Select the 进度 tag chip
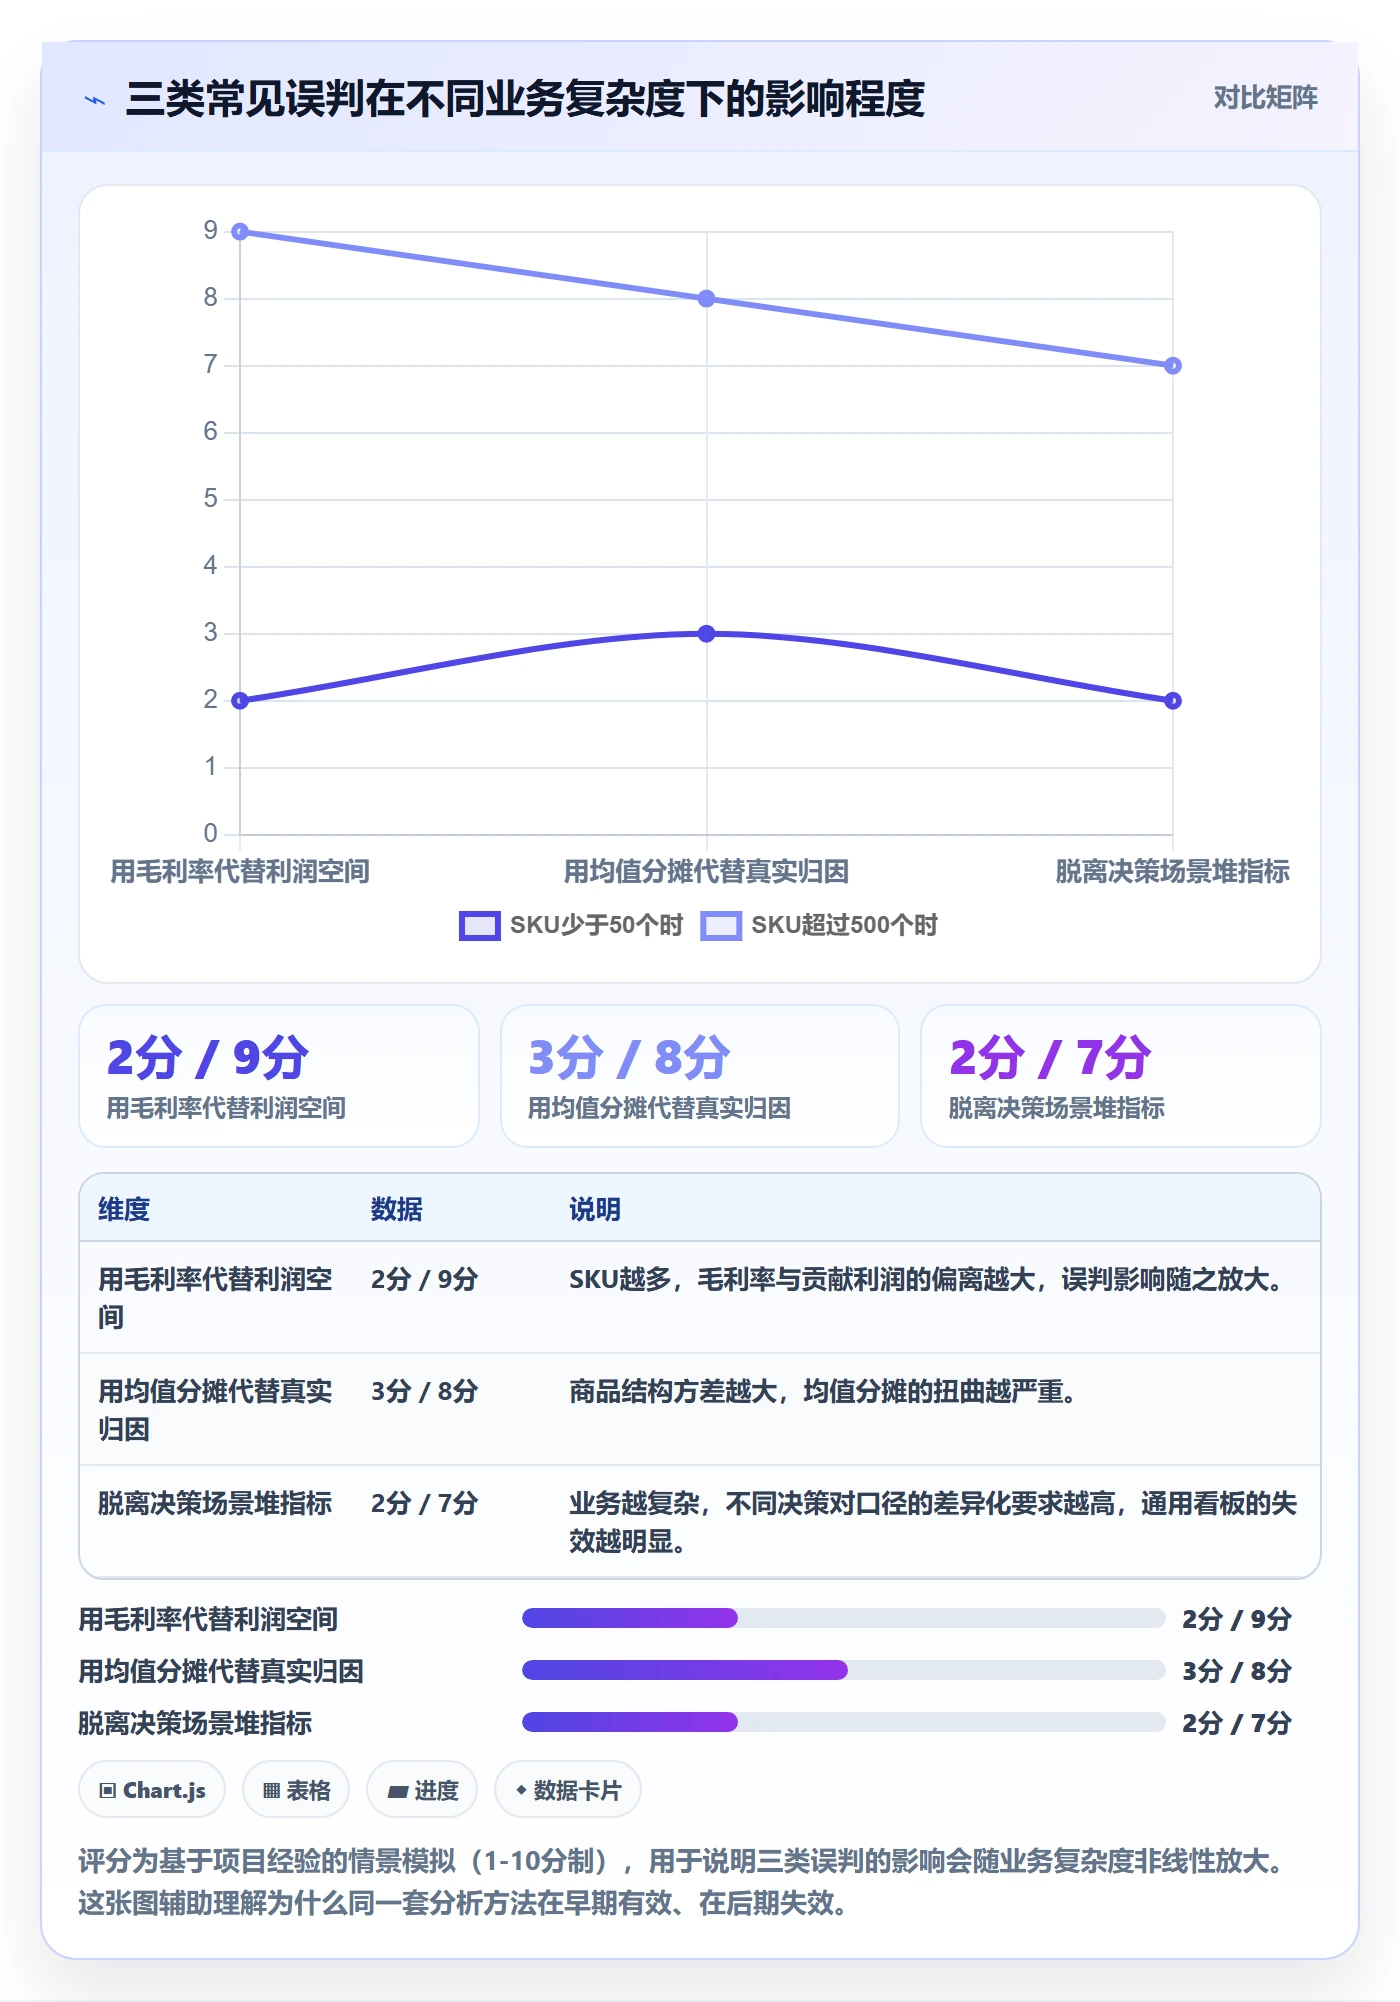 pos(422,1790)
